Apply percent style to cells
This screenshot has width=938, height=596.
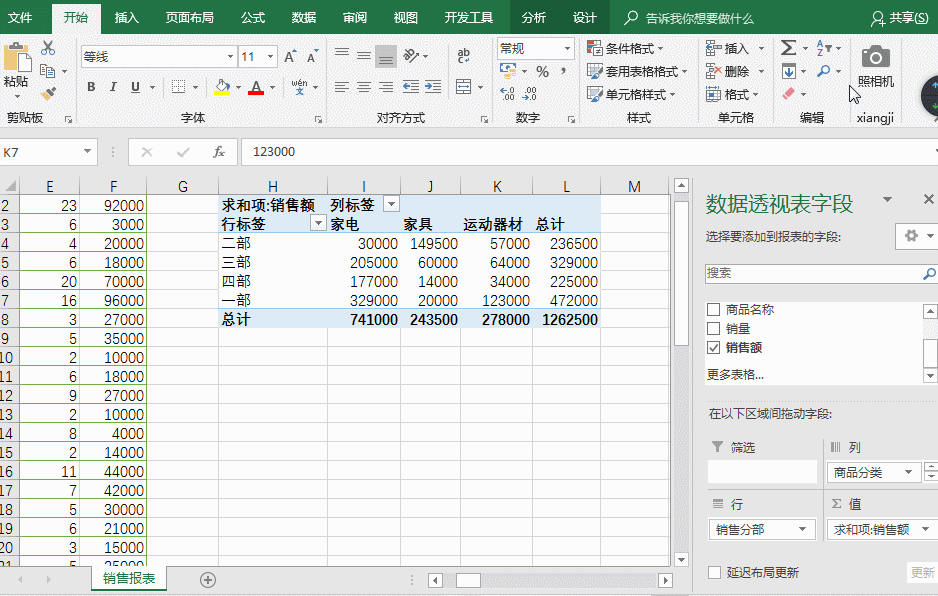[542, 72]
